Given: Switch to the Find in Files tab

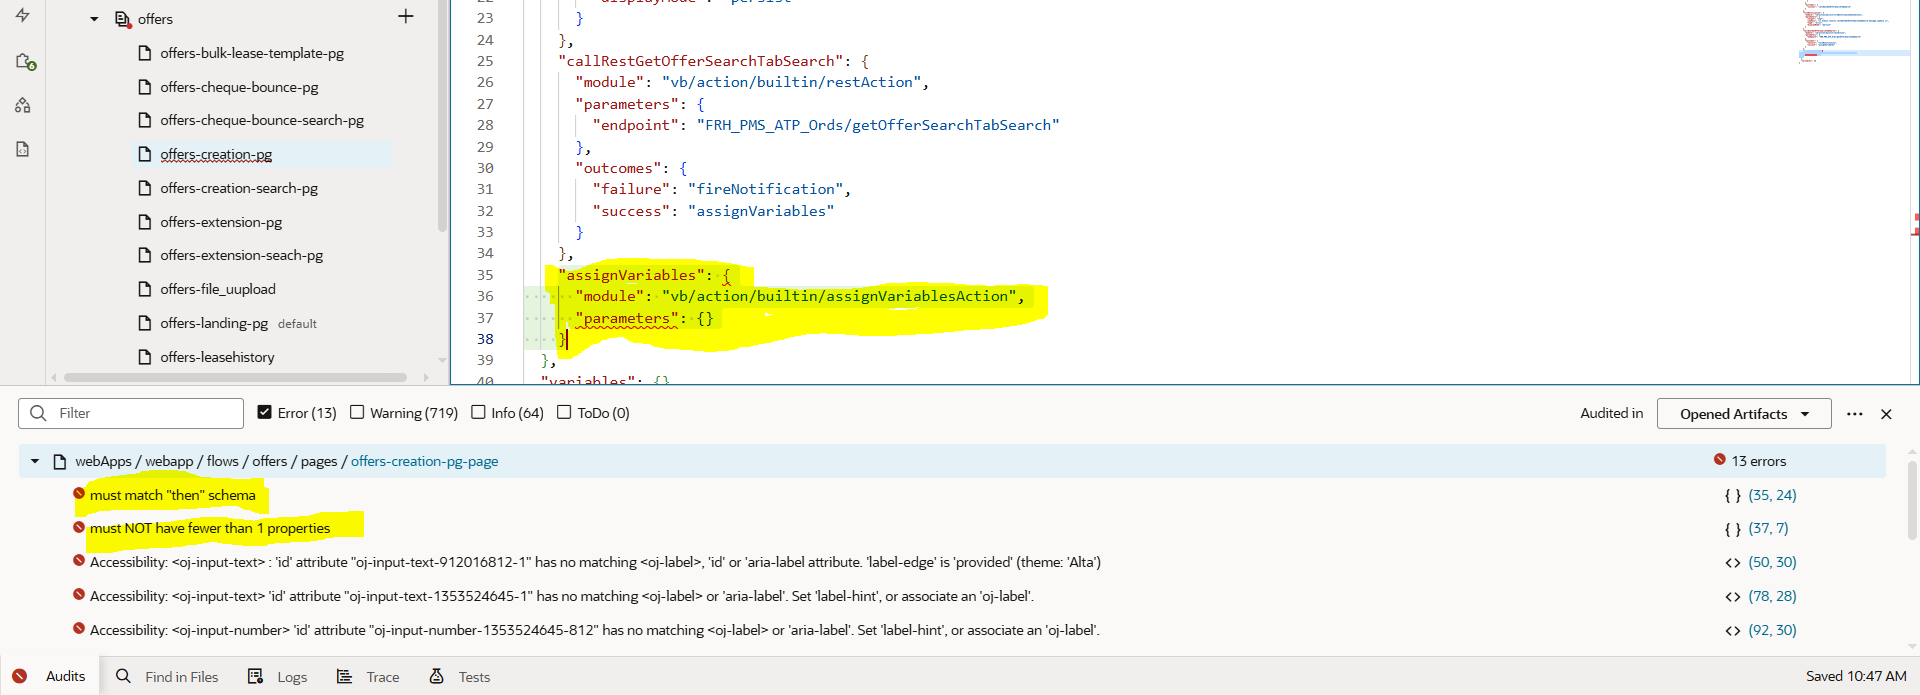Looking at the screenshot, I should click(x=167, y=676).
